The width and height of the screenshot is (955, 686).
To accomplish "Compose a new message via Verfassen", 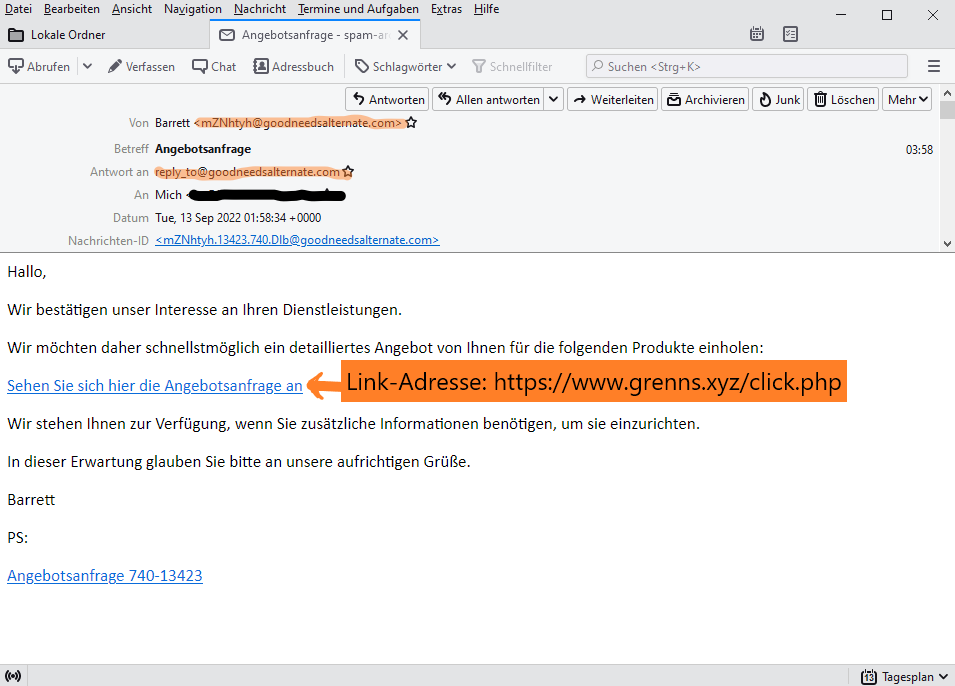I will click(x=141, y=65).
